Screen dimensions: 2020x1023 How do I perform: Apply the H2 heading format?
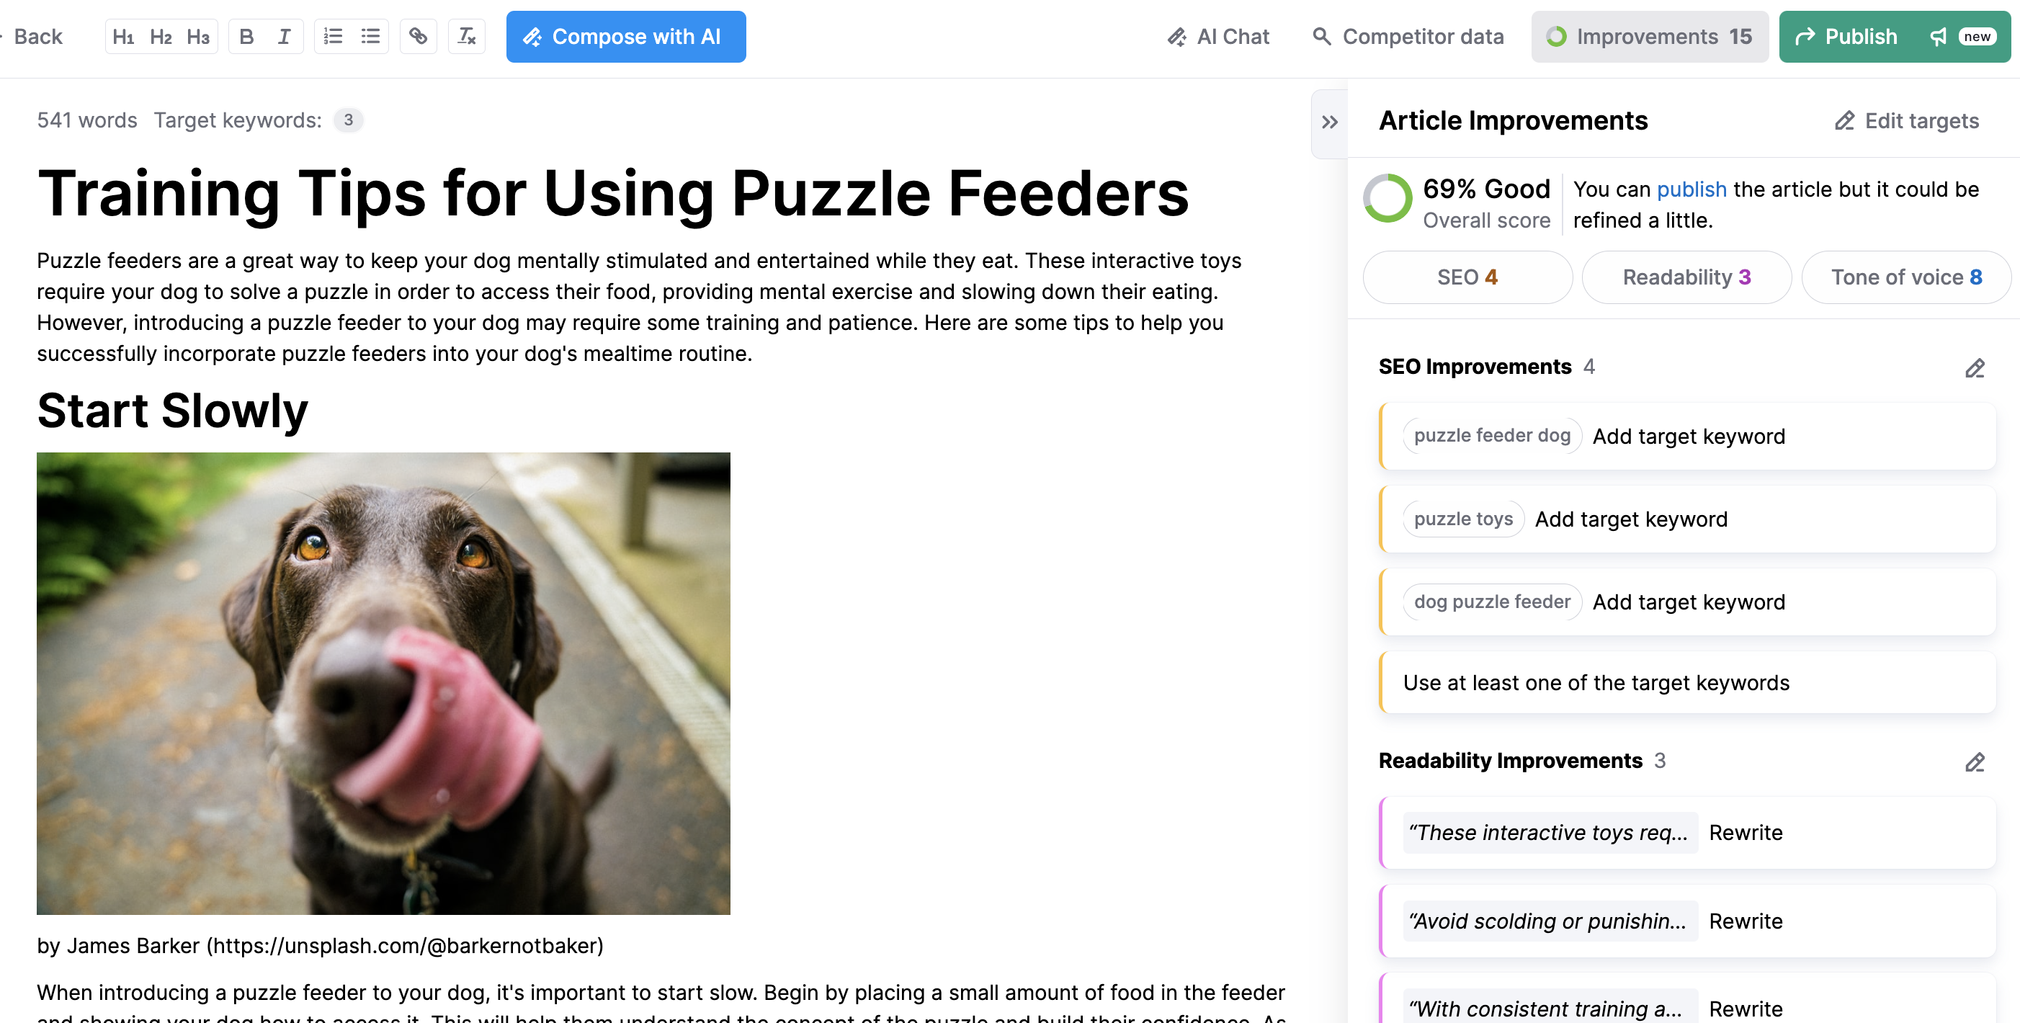tap(161, 36)
